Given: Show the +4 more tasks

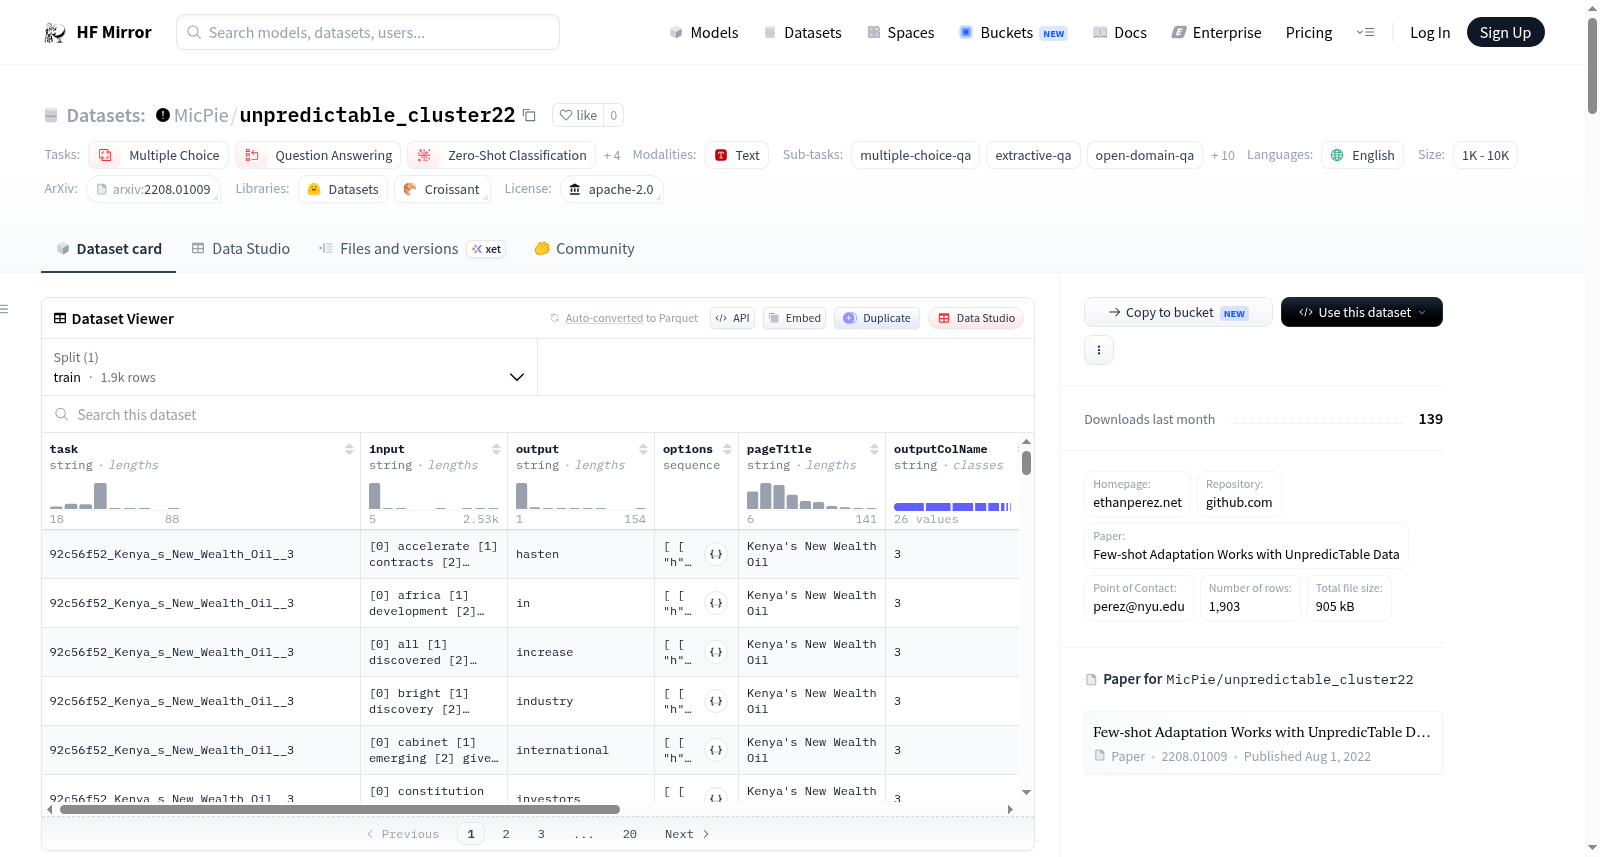Looking at the screenshot, I should 612,155.
